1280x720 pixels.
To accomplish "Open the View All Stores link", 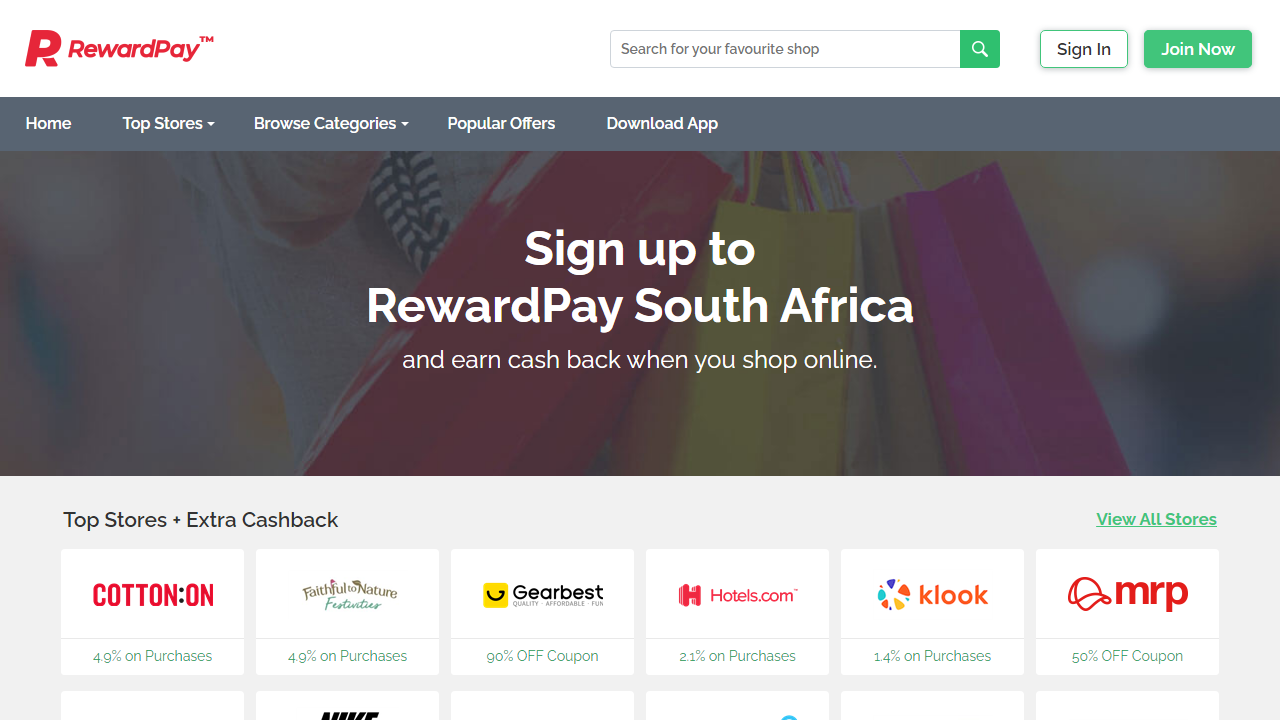I will pyautogui.click(x=1156, y=519).
